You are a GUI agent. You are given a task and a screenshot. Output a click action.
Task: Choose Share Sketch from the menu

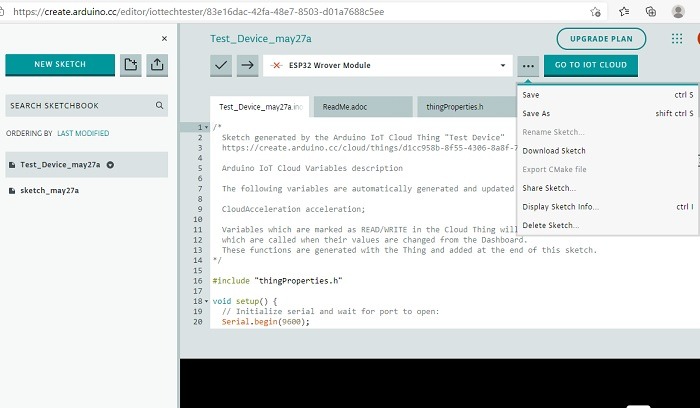pos(607,188)
